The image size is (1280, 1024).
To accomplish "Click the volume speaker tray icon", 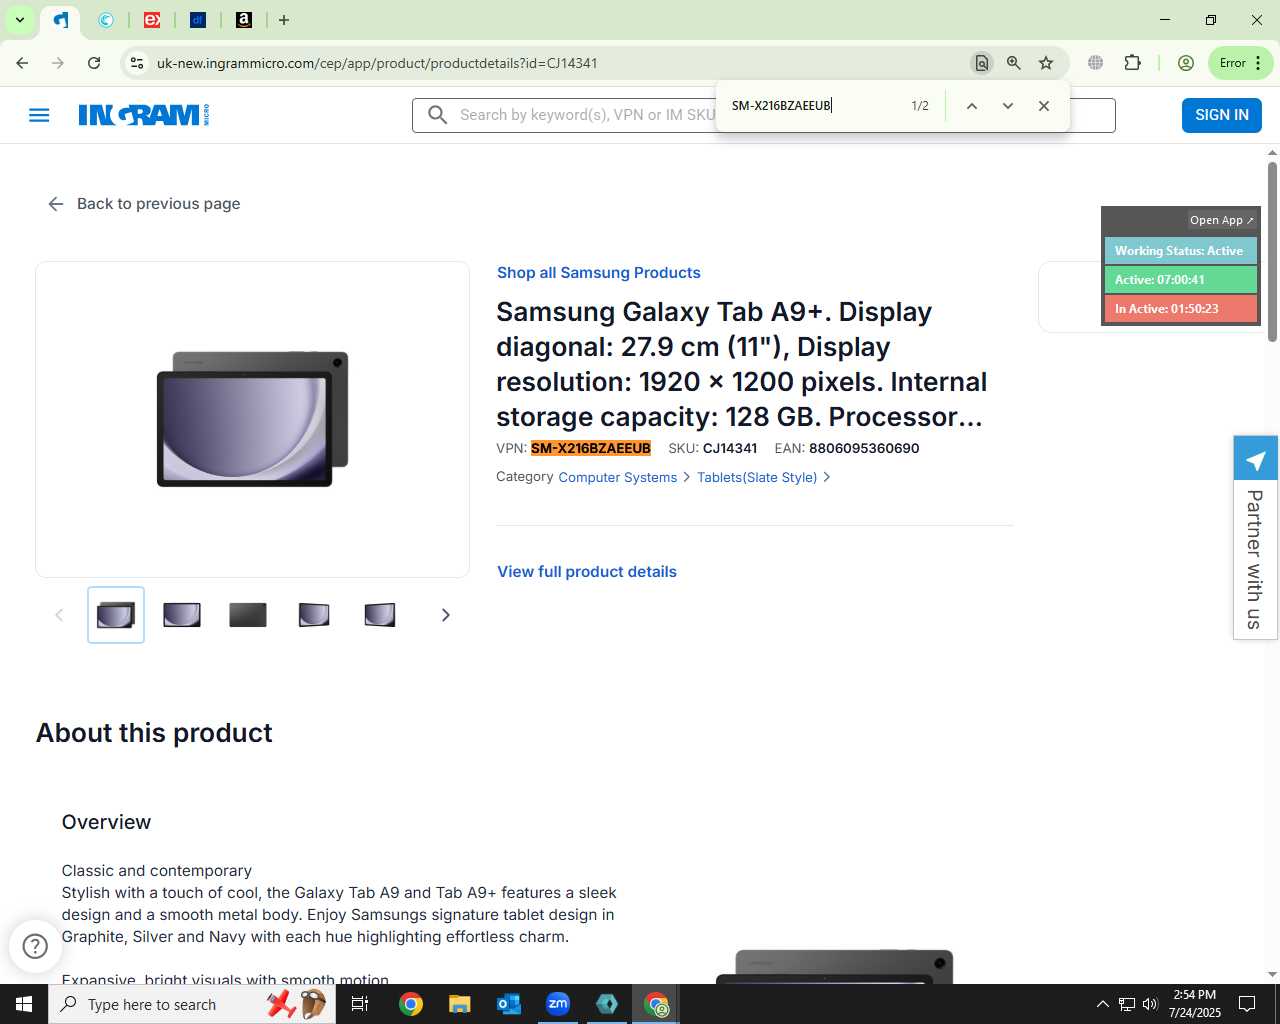I will click(x=1150, y=1004).
